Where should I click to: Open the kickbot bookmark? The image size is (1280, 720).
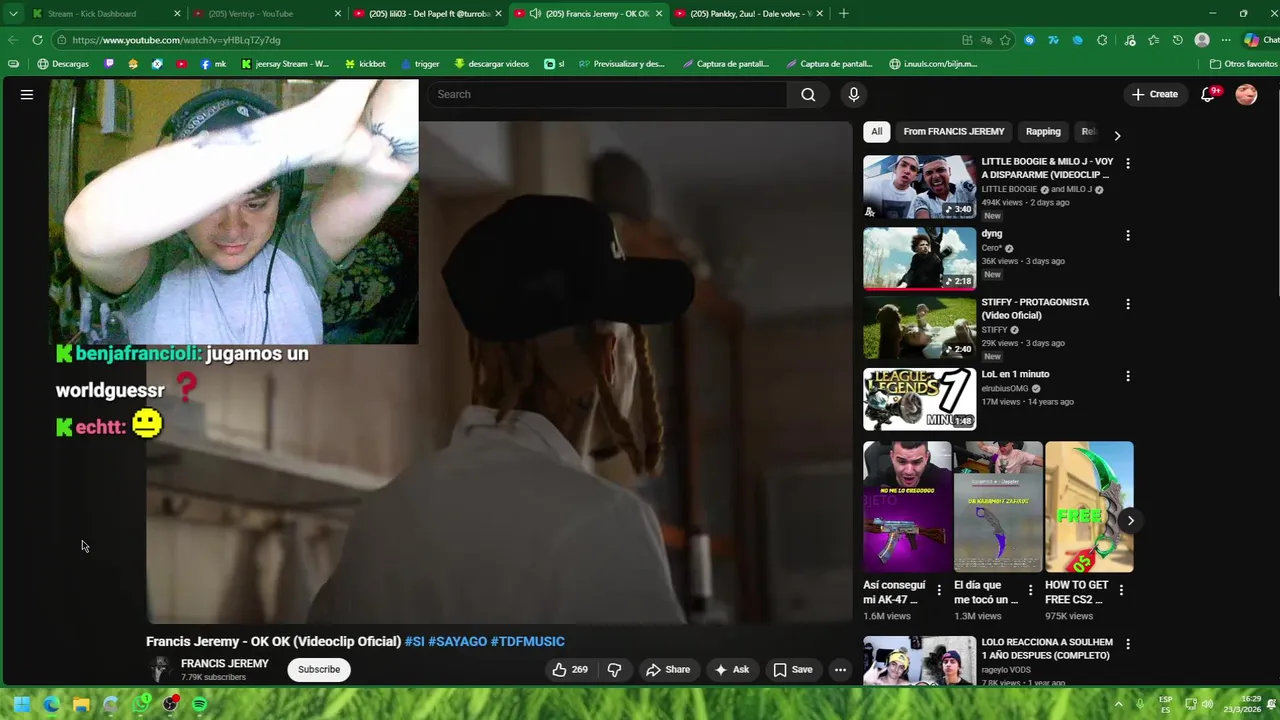point(365,64)
